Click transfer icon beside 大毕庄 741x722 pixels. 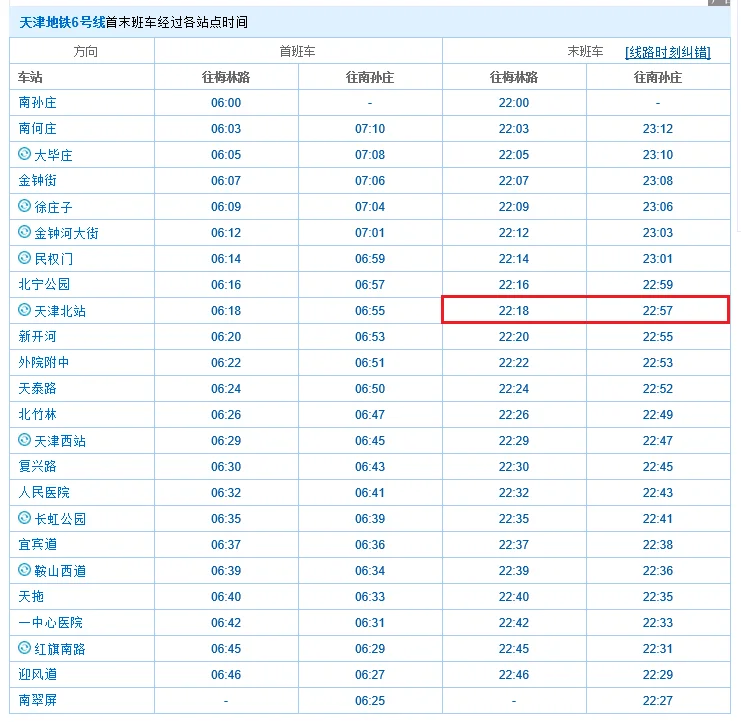[x=24, y=154]
